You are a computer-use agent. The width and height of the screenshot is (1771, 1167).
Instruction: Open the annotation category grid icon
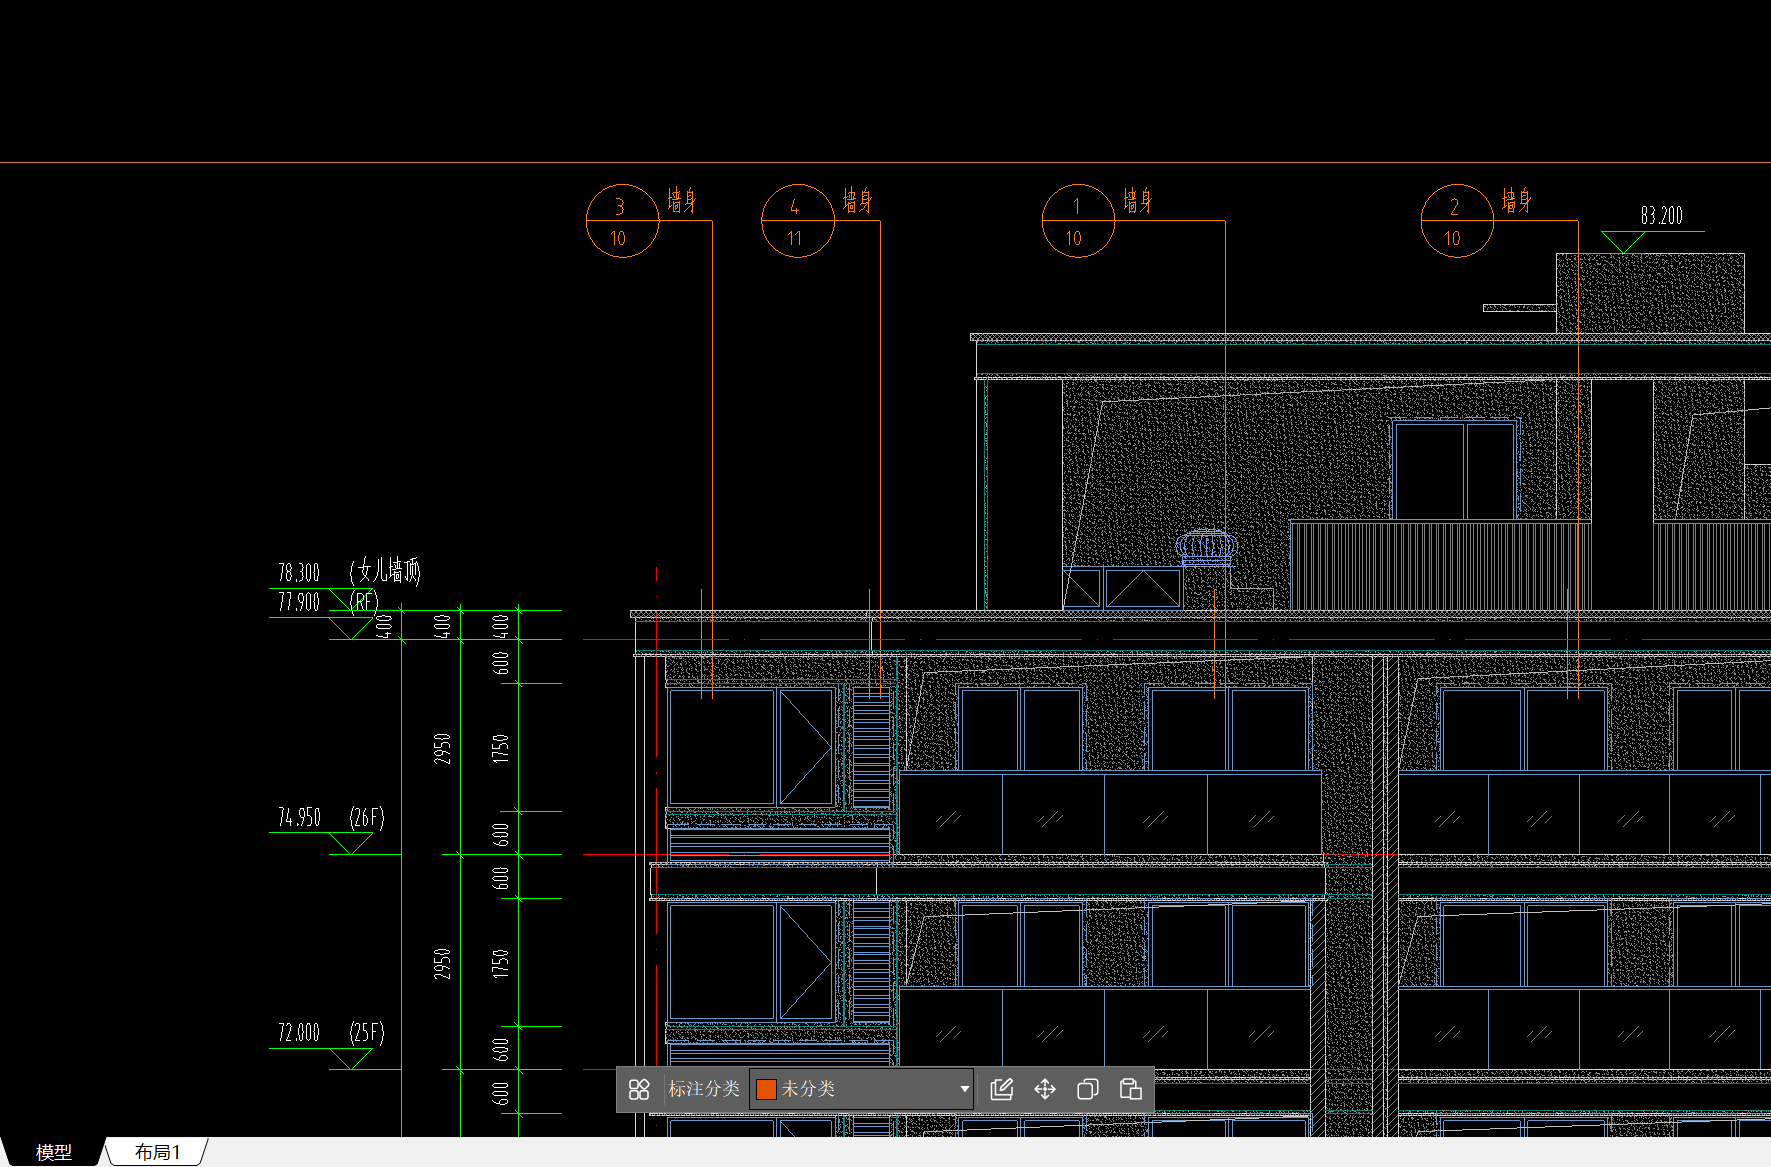point(639,1089)
